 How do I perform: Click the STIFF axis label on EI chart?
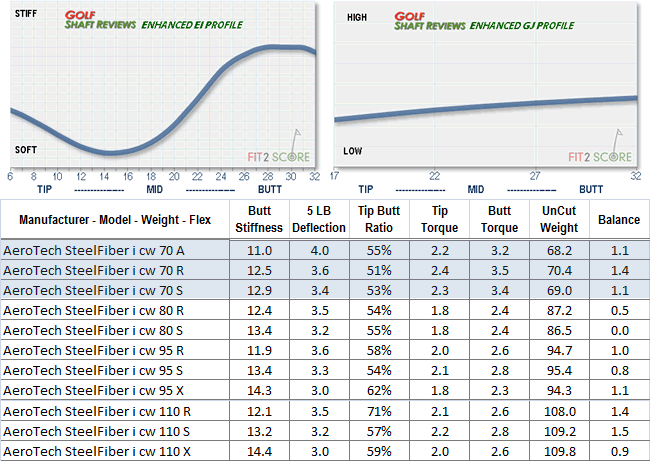coord(26,14)
